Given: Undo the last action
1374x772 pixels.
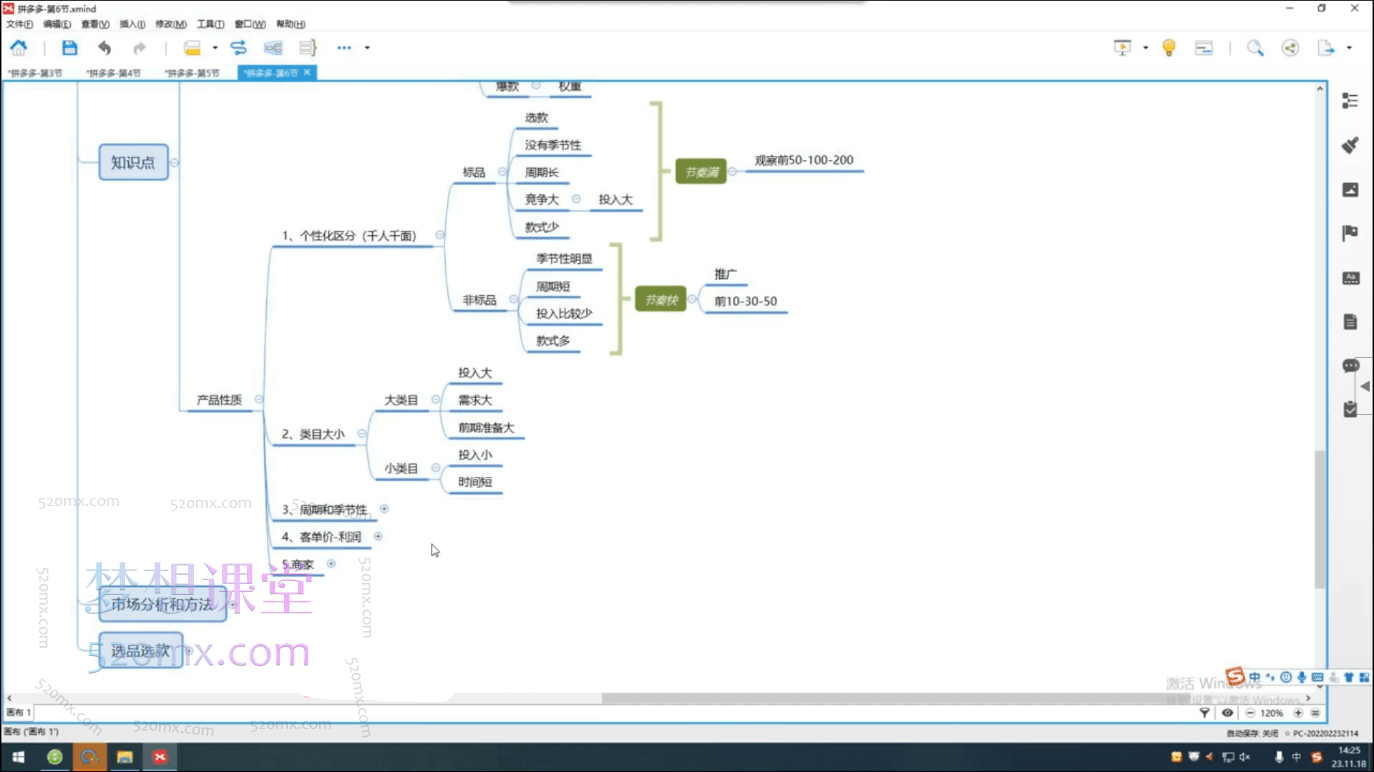Looking at the screenshot, I should (x=104, y=48).
